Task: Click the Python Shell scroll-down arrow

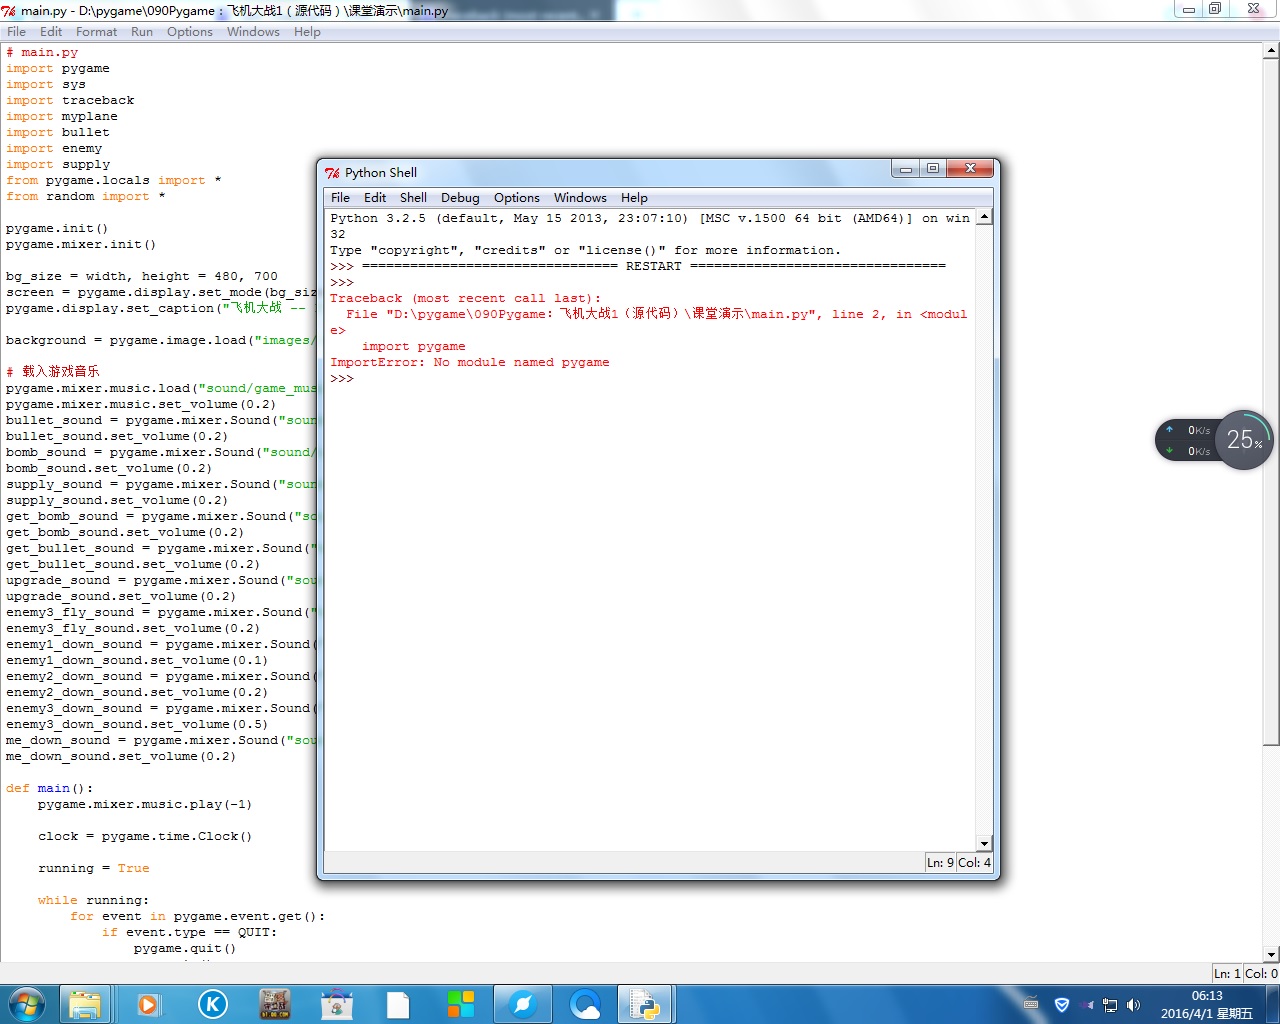Action: (984, 843)
